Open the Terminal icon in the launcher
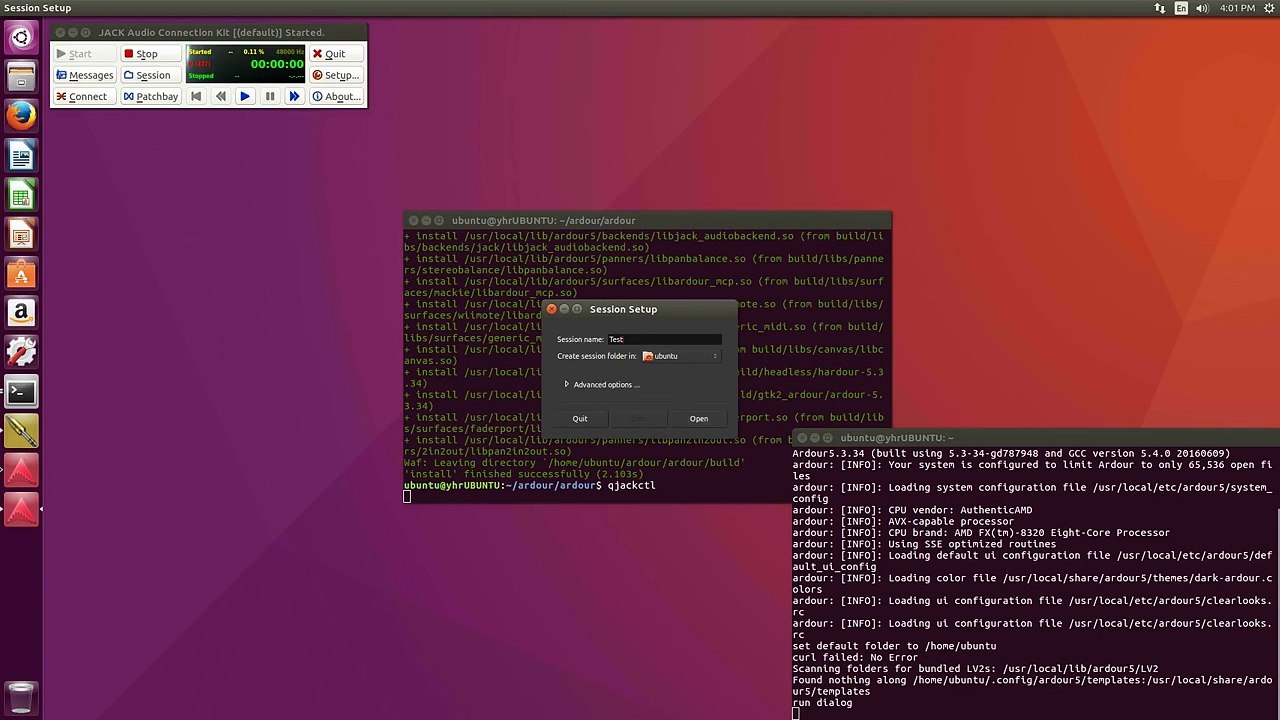The width and height of the screenshot is (1280, 720). 21,392
